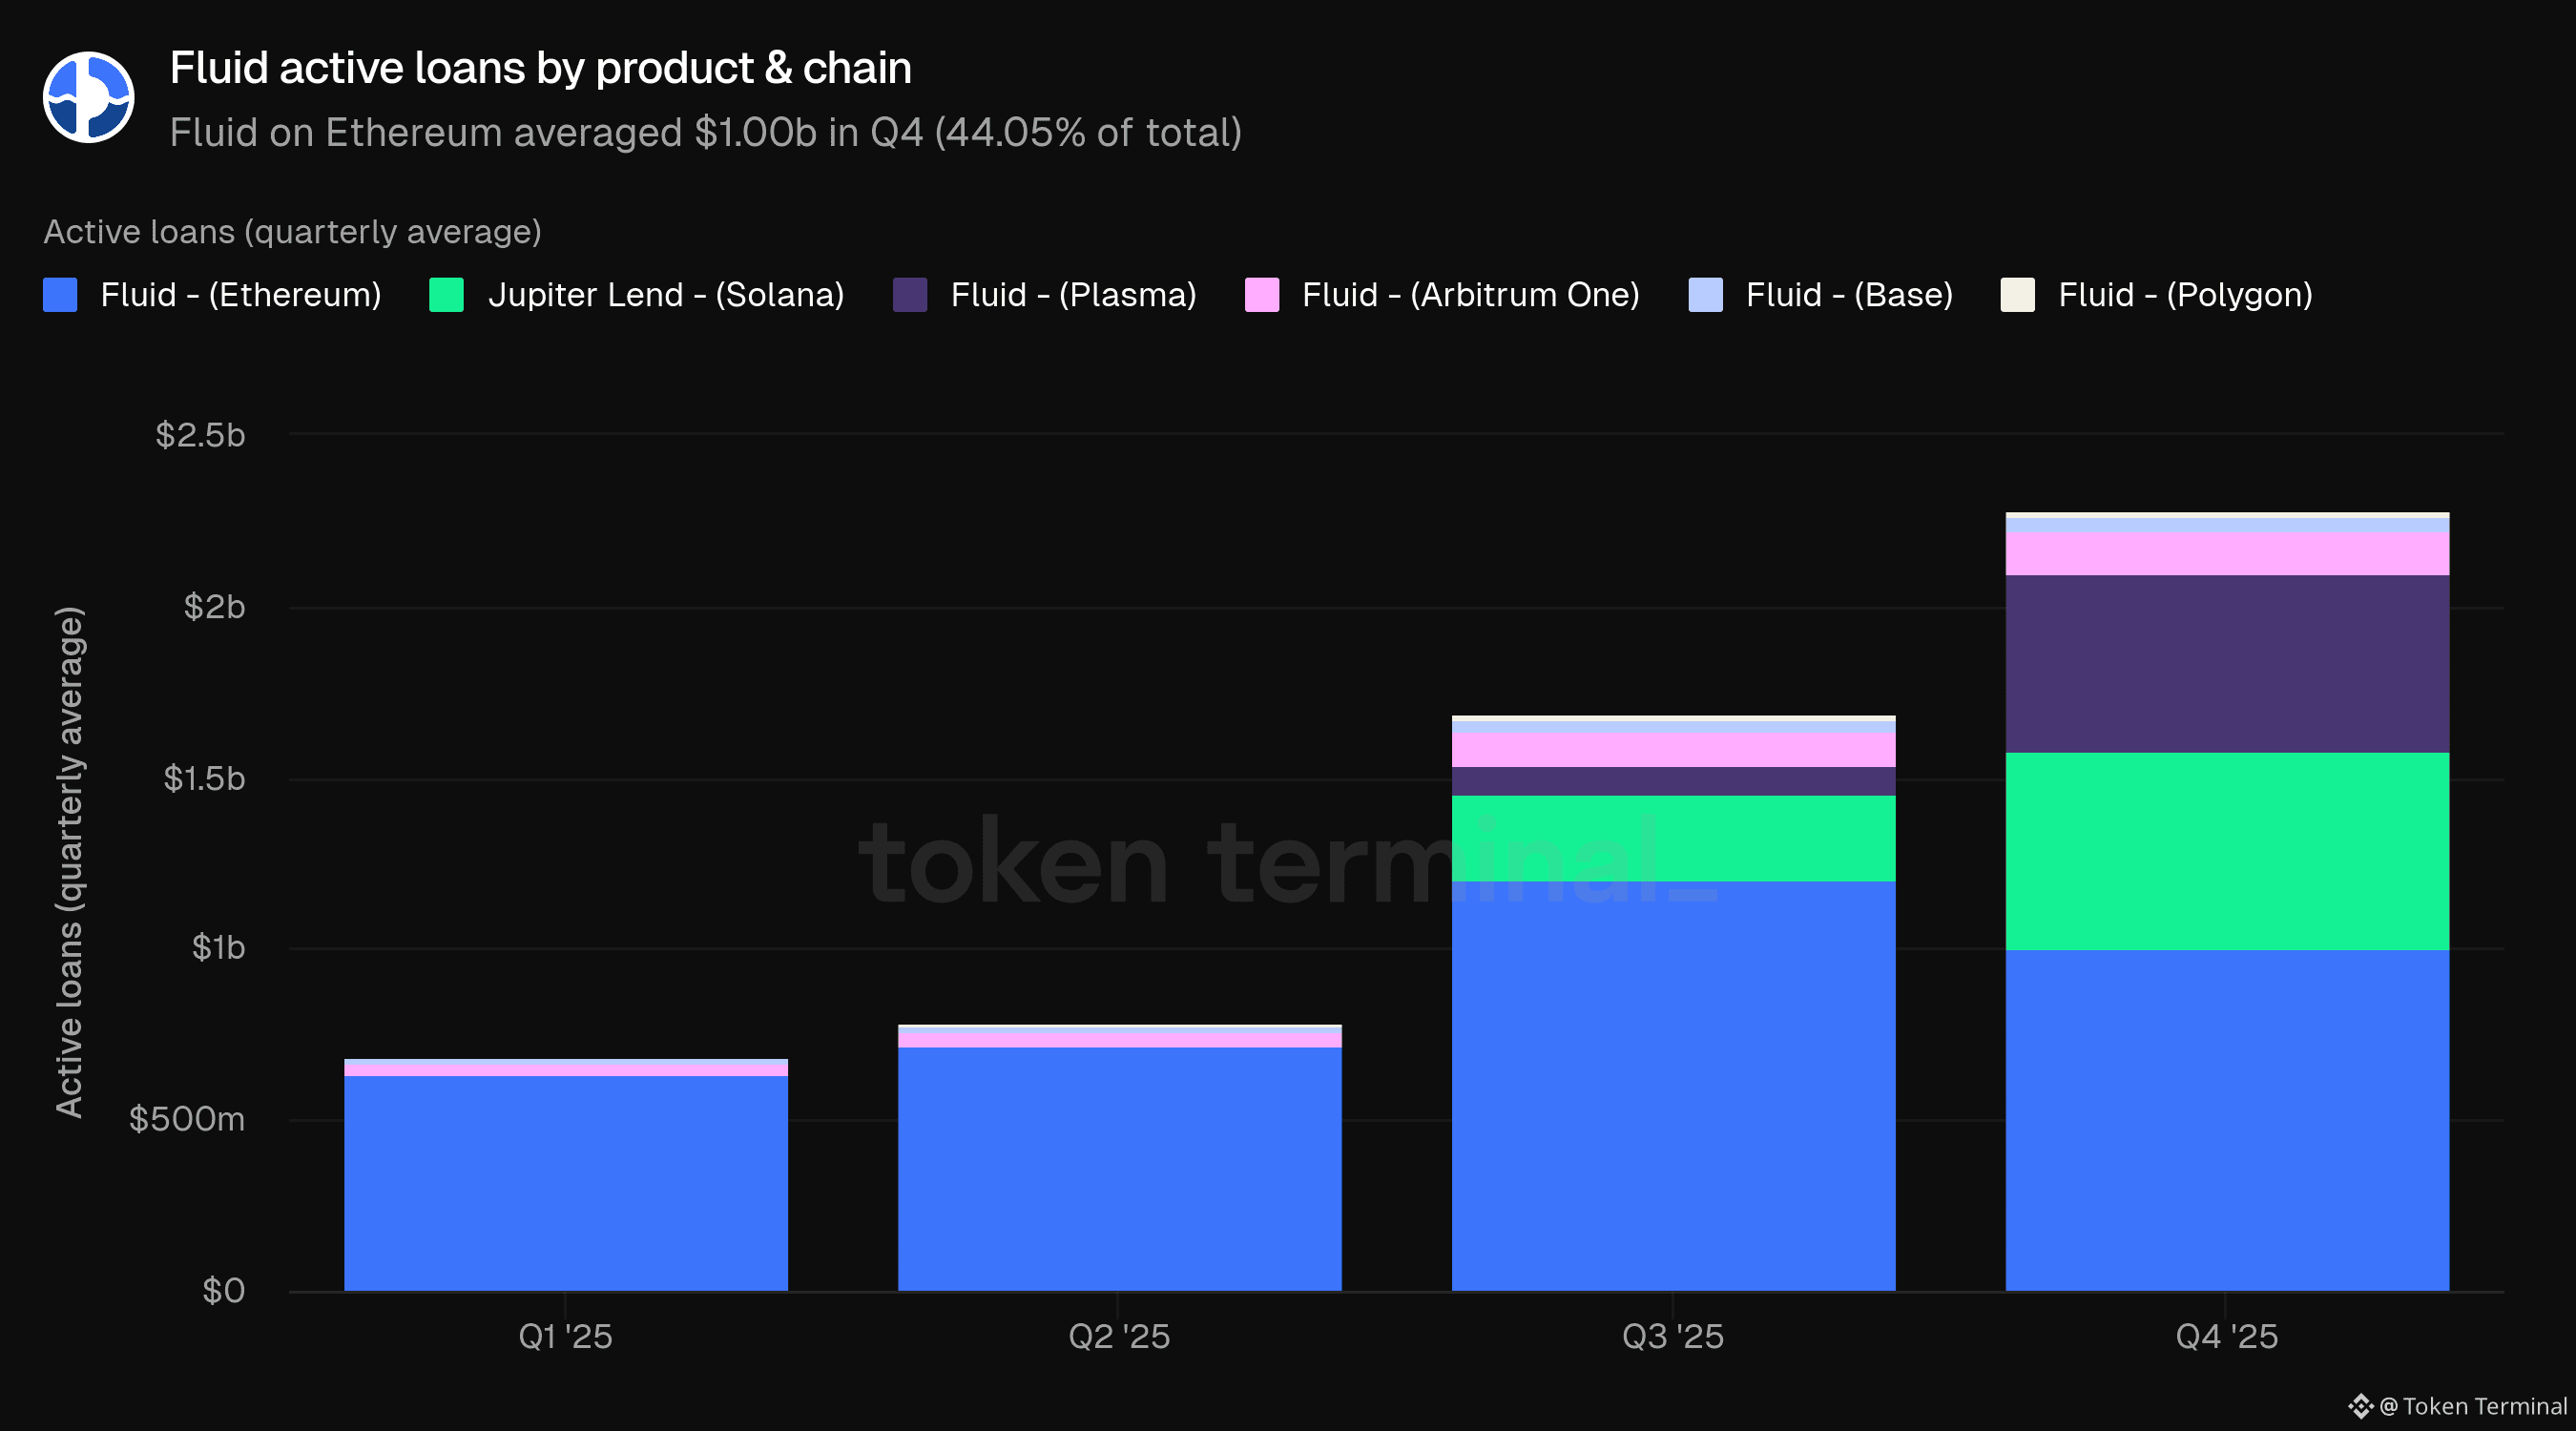Toggle Fluid Ethereum legend swatch
The image size is (2576, 1431).
60,295
